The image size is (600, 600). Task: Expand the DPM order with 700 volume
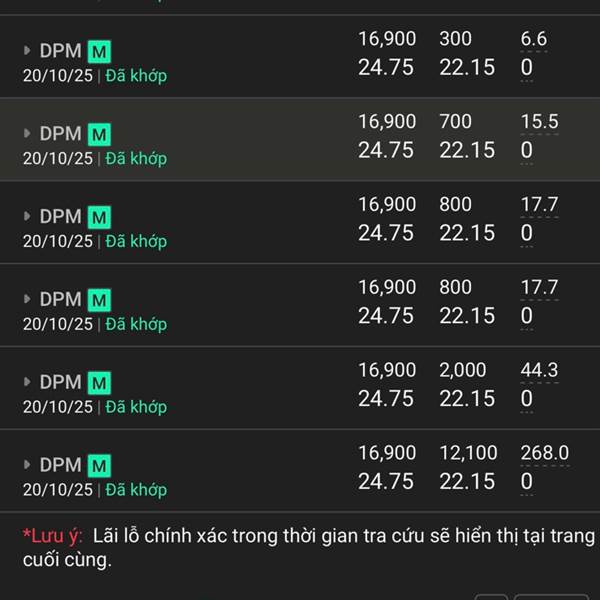tap(27, 133)
